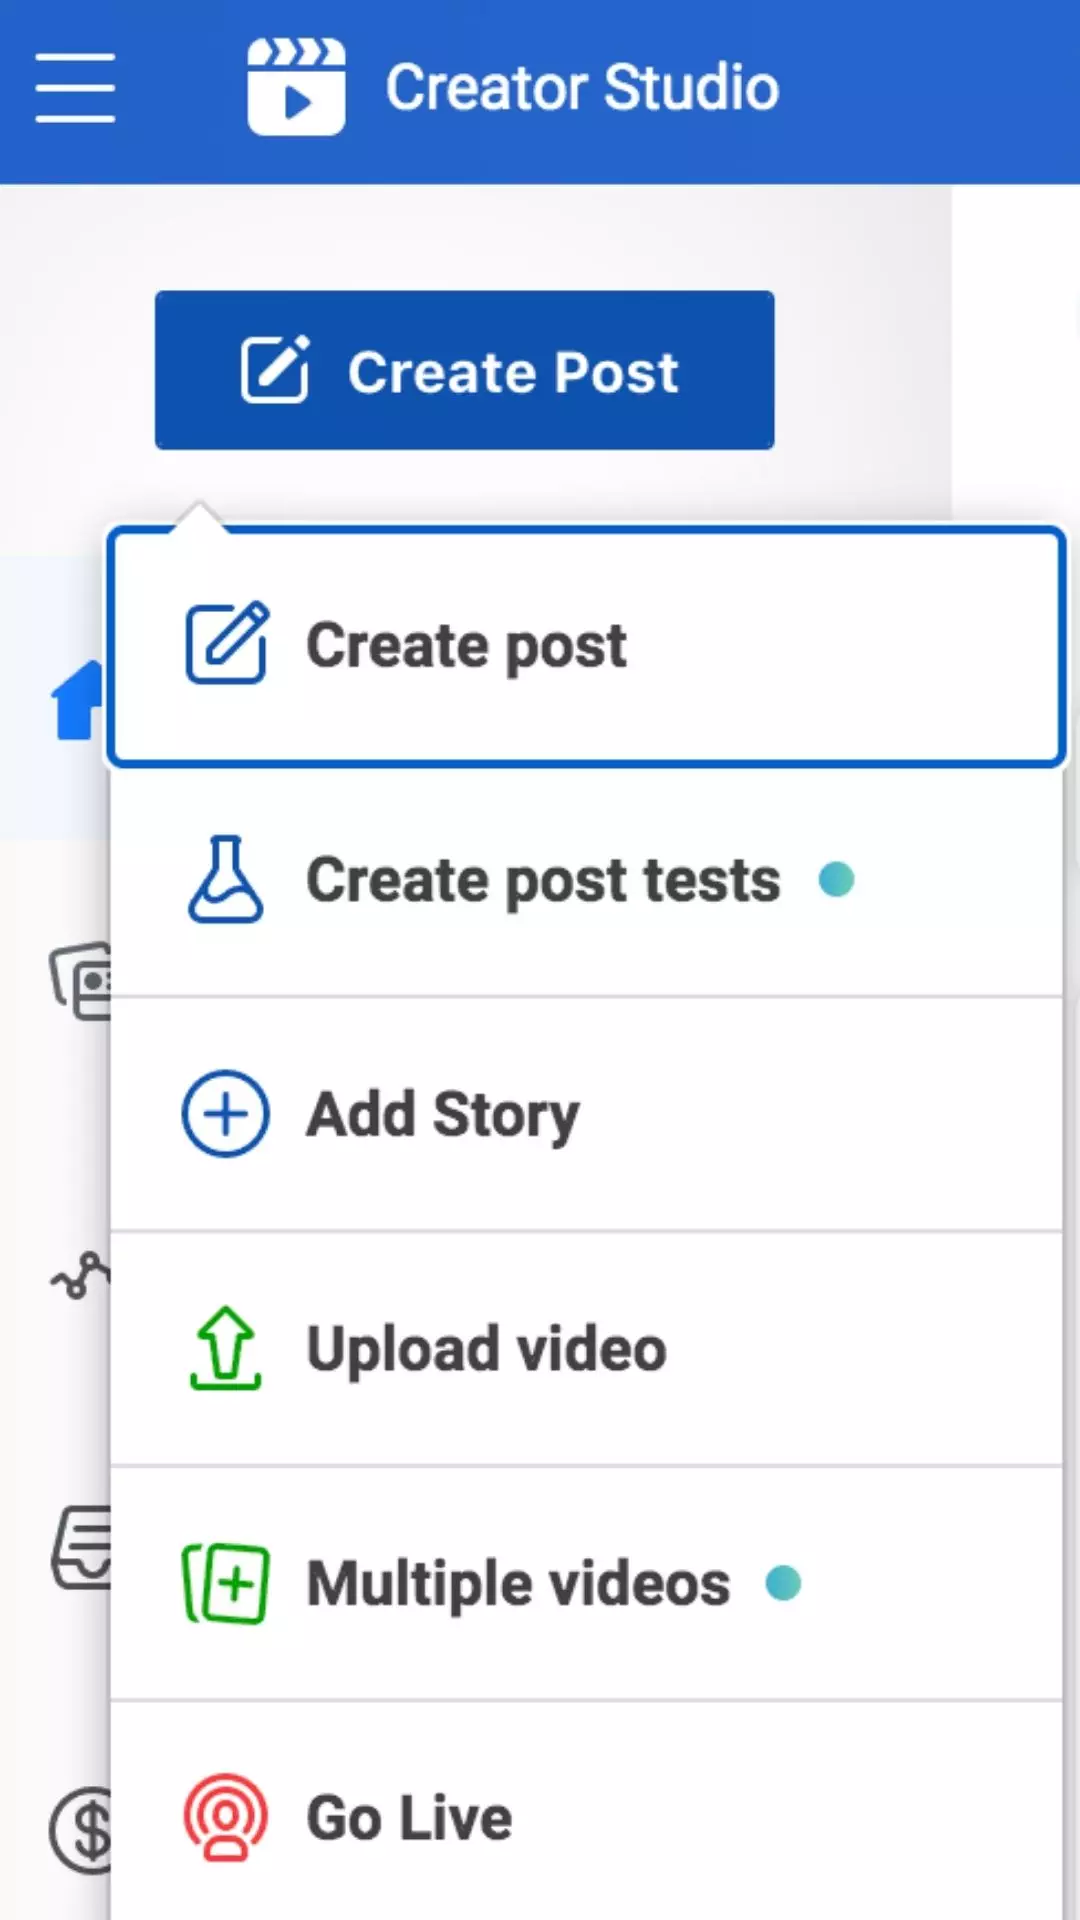This screenshot has width=1080, height=1920.
Task: Open the Home sidebar icon
Action: tap(78, 699)
